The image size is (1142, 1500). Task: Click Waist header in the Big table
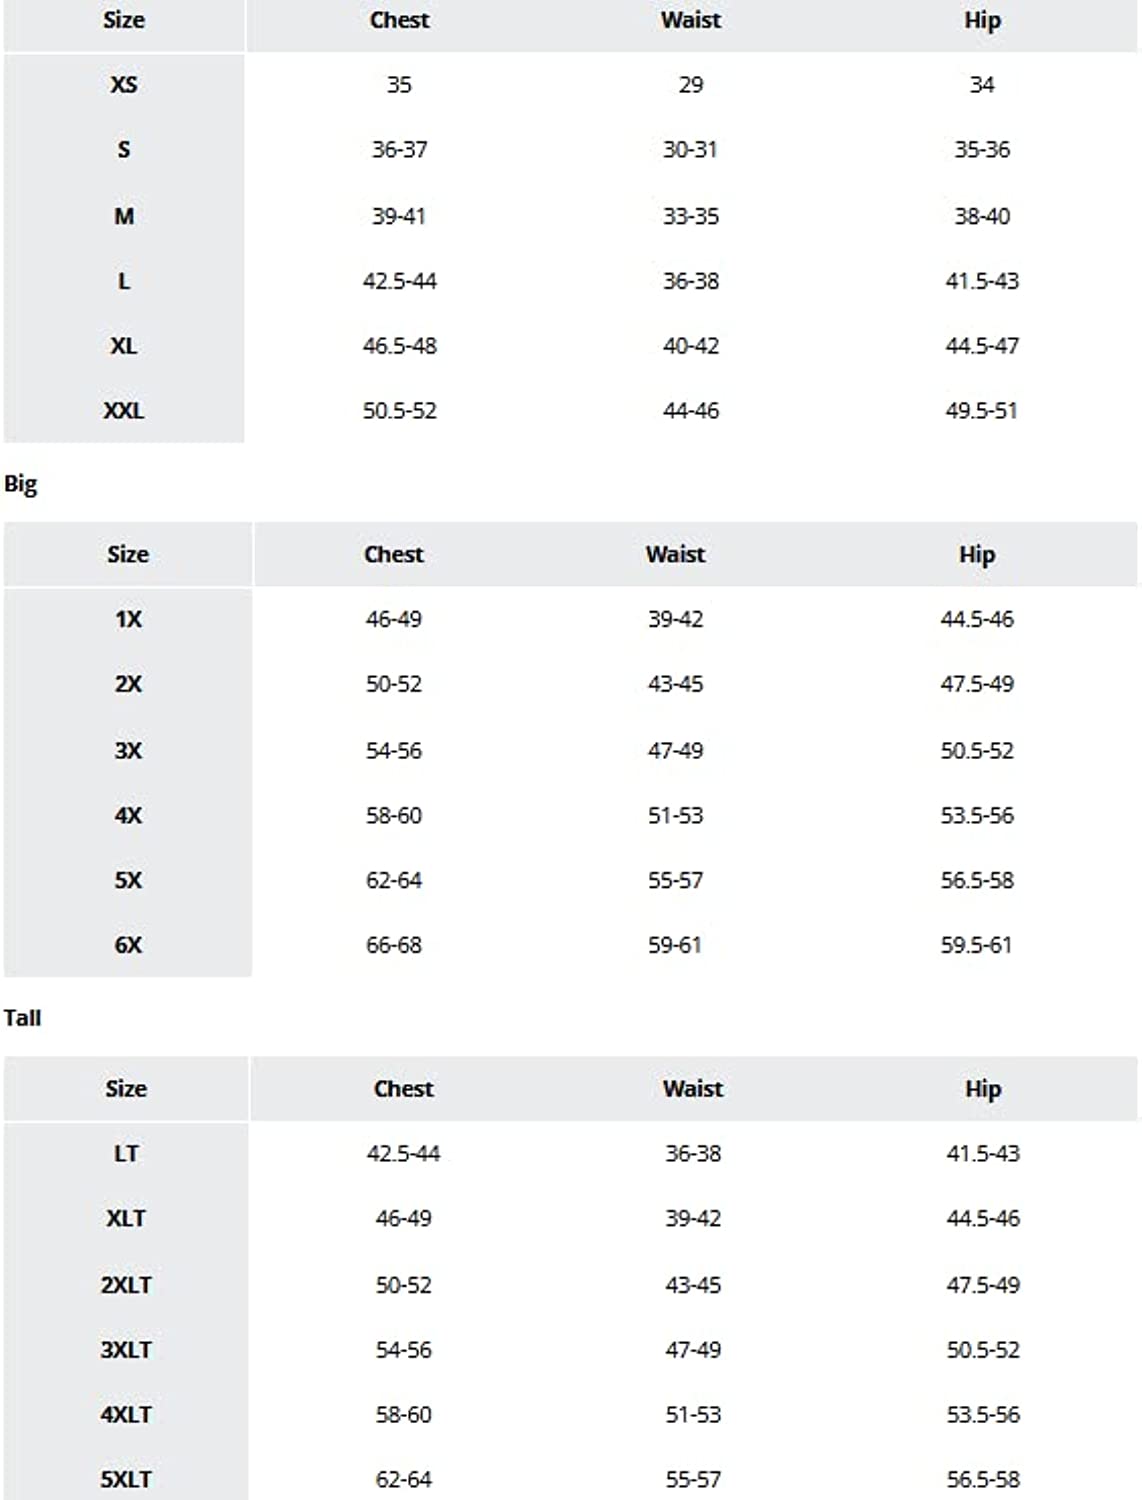(675, 554)
